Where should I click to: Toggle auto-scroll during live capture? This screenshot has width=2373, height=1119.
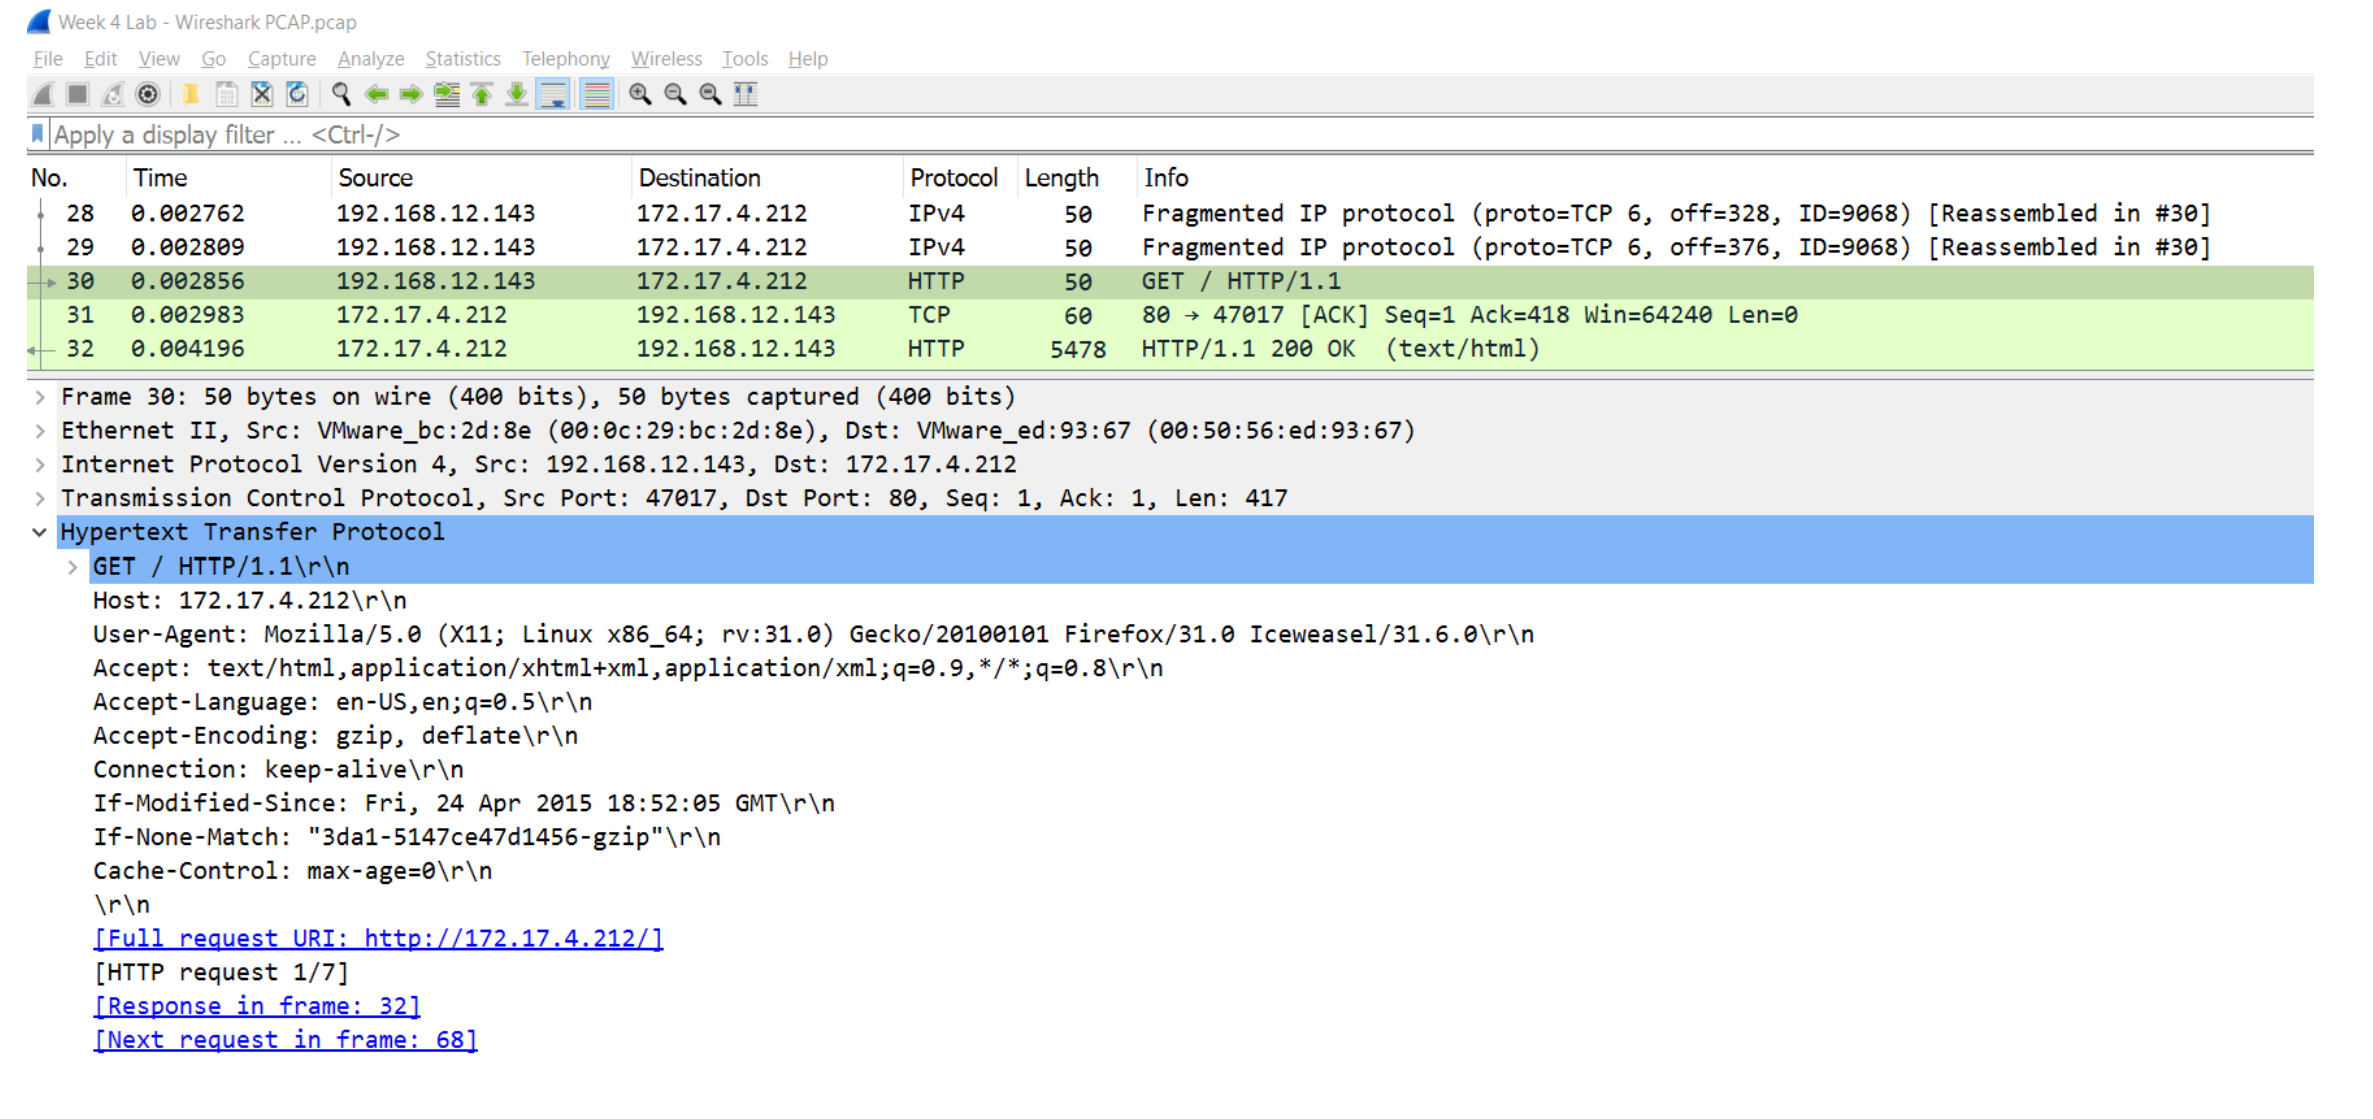(x=553, y=94)
